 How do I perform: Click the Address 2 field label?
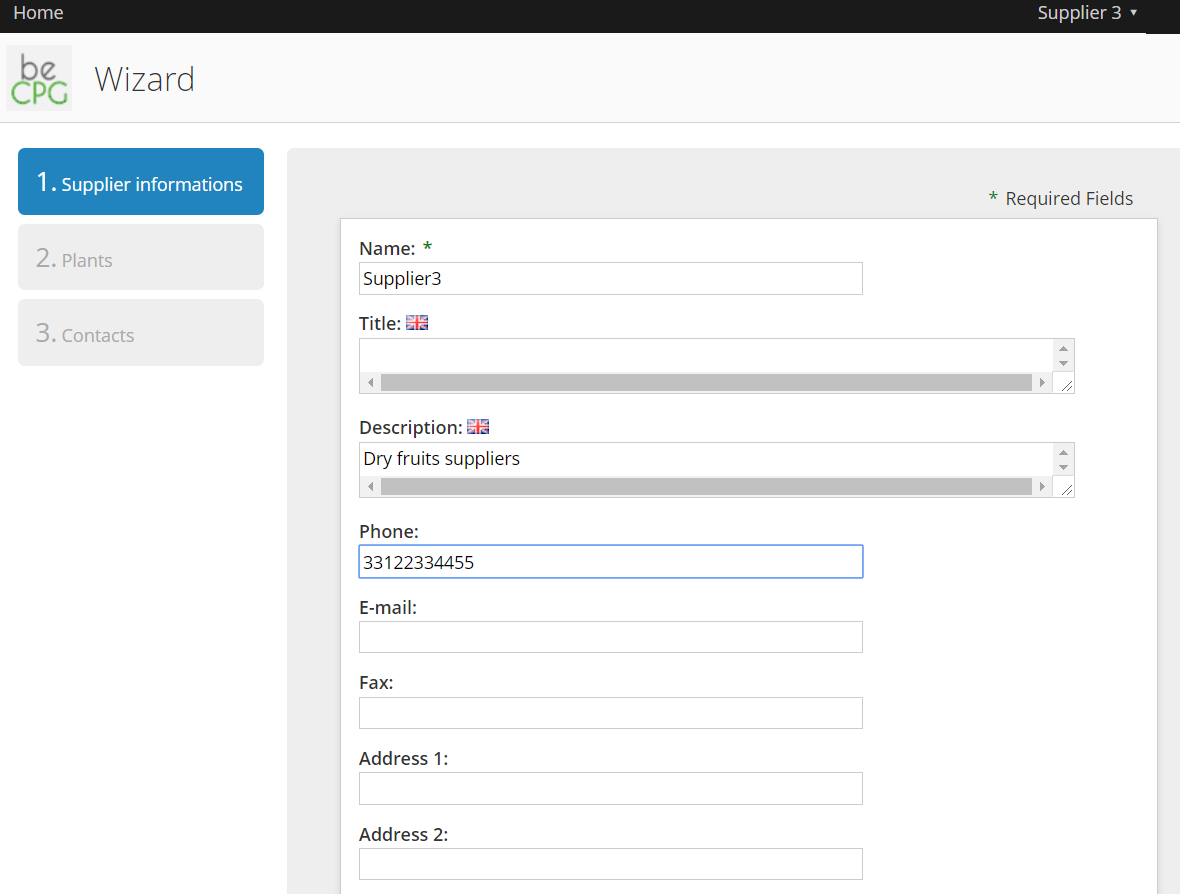pos(403,835)
